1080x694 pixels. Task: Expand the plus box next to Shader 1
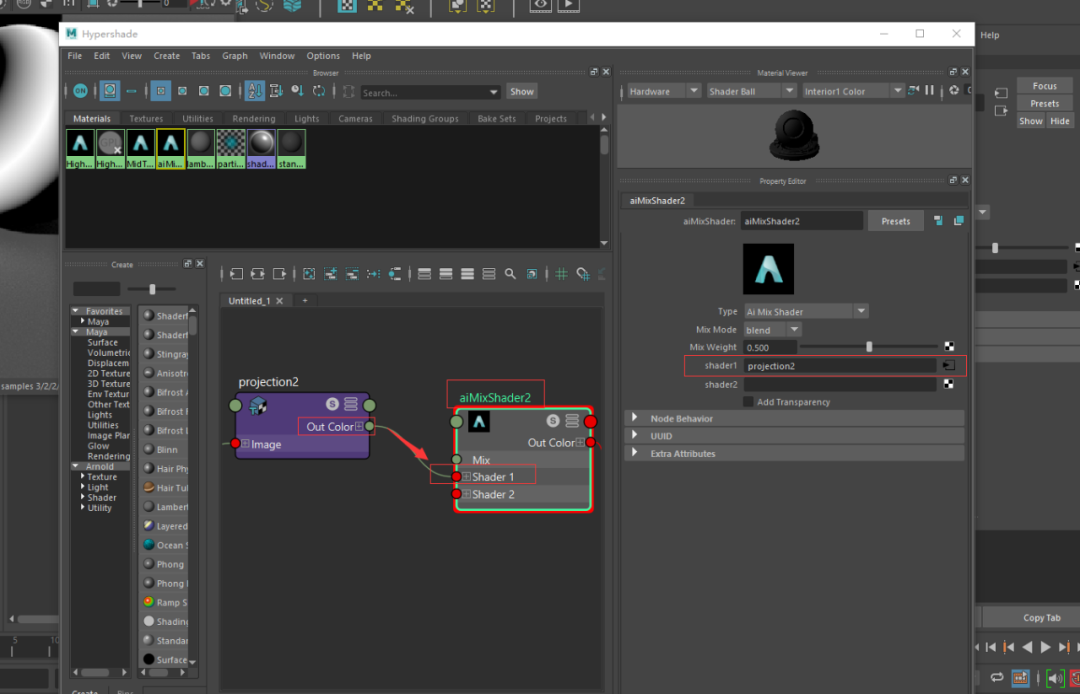466,476
